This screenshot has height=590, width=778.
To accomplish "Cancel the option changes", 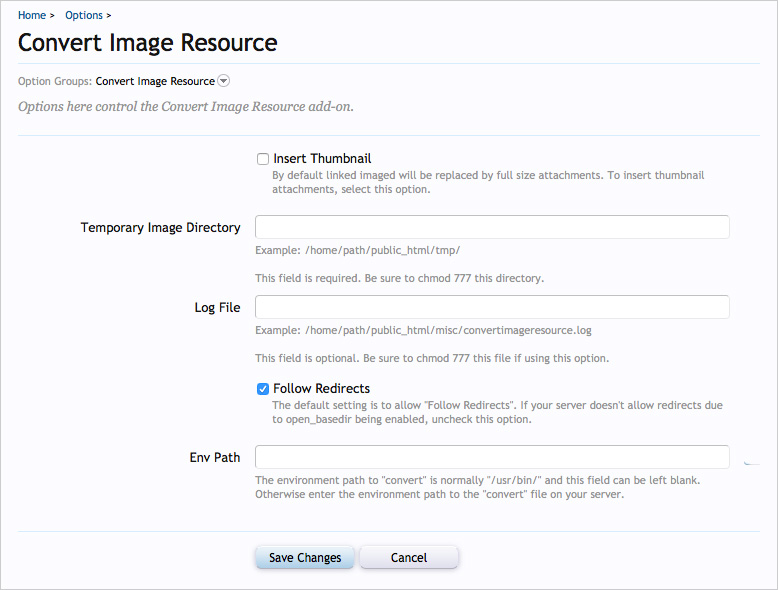I will pos(408,557).
